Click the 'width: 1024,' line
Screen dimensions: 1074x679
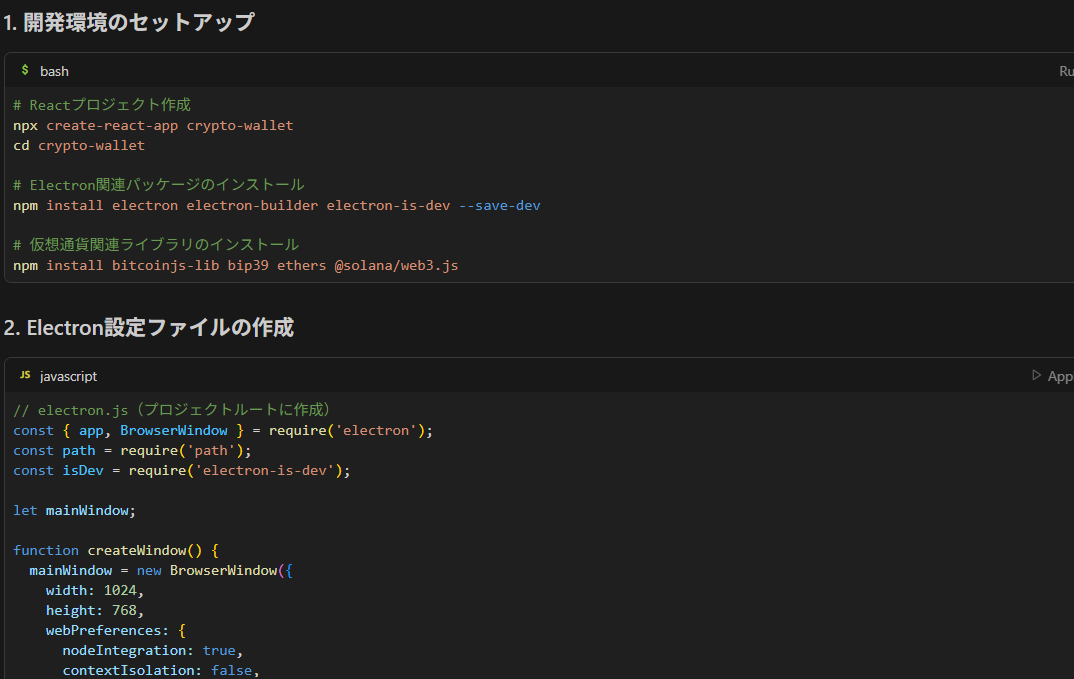(95, 590)
